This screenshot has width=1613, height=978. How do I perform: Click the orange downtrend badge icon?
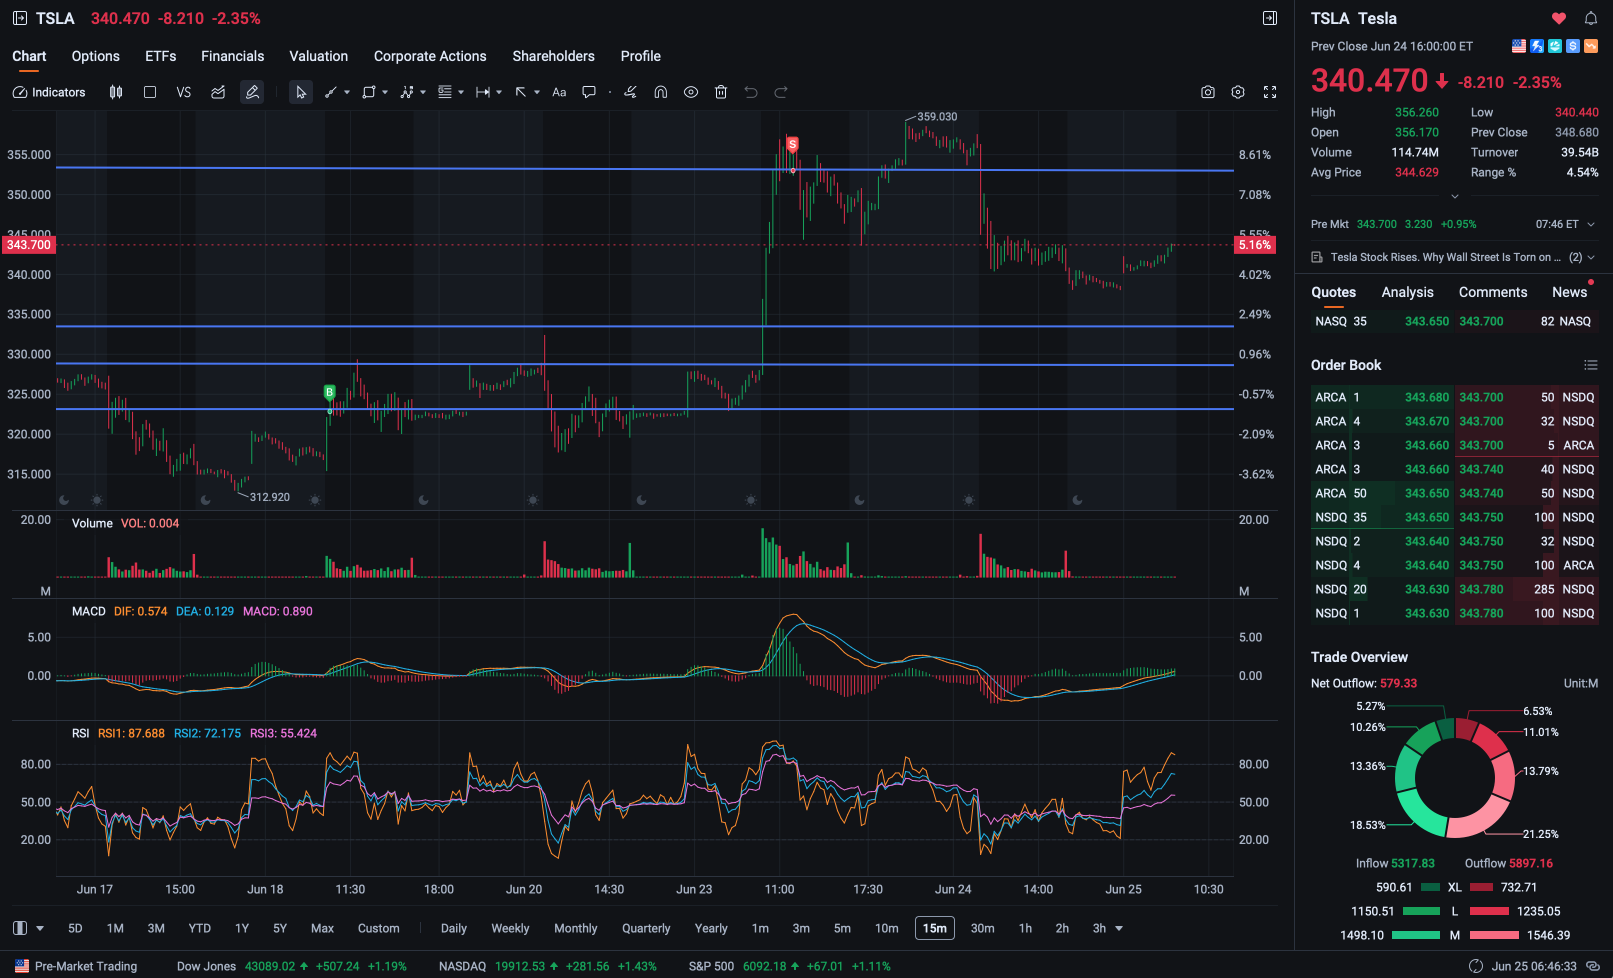pos(1591,46)
